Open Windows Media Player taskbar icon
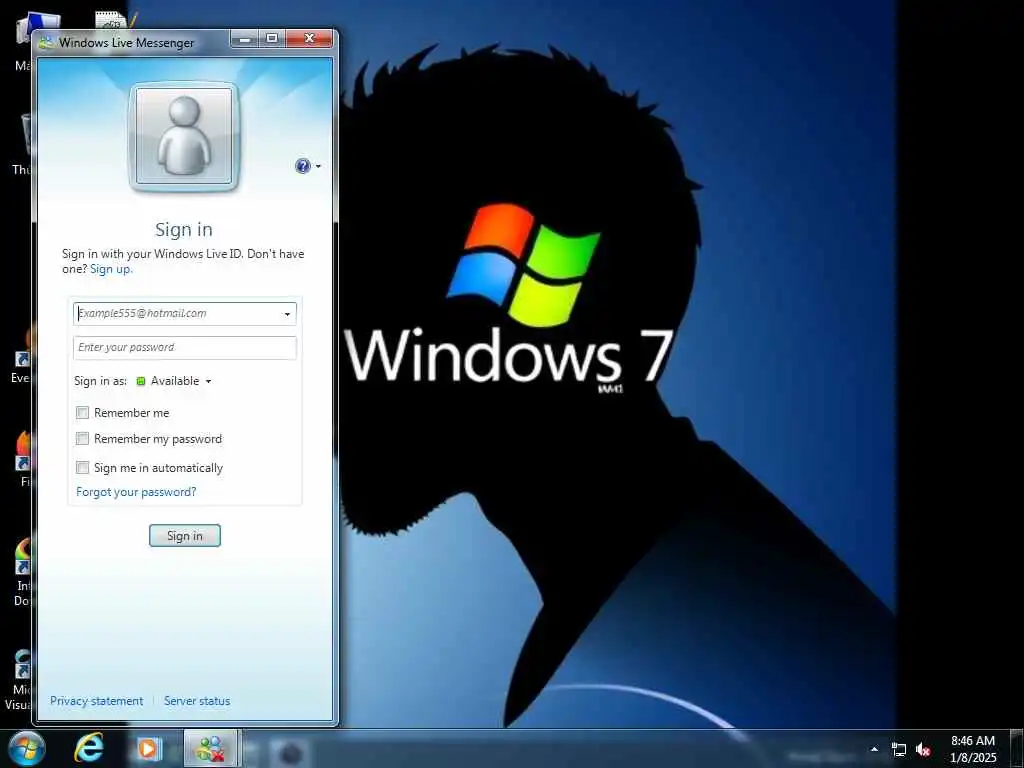1024x768 pixels. tap(148, 749)
